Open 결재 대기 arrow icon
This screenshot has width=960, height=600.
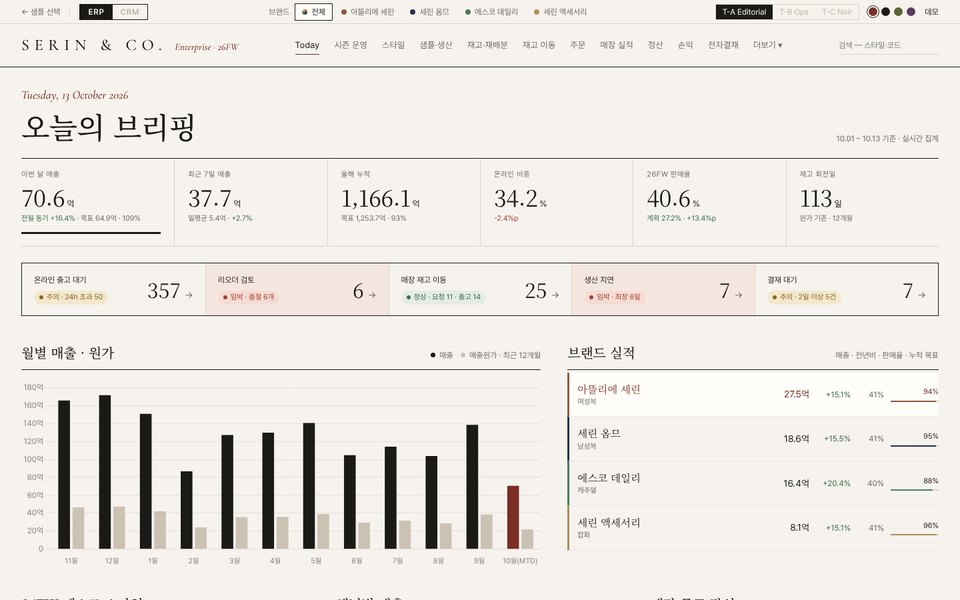921,295
